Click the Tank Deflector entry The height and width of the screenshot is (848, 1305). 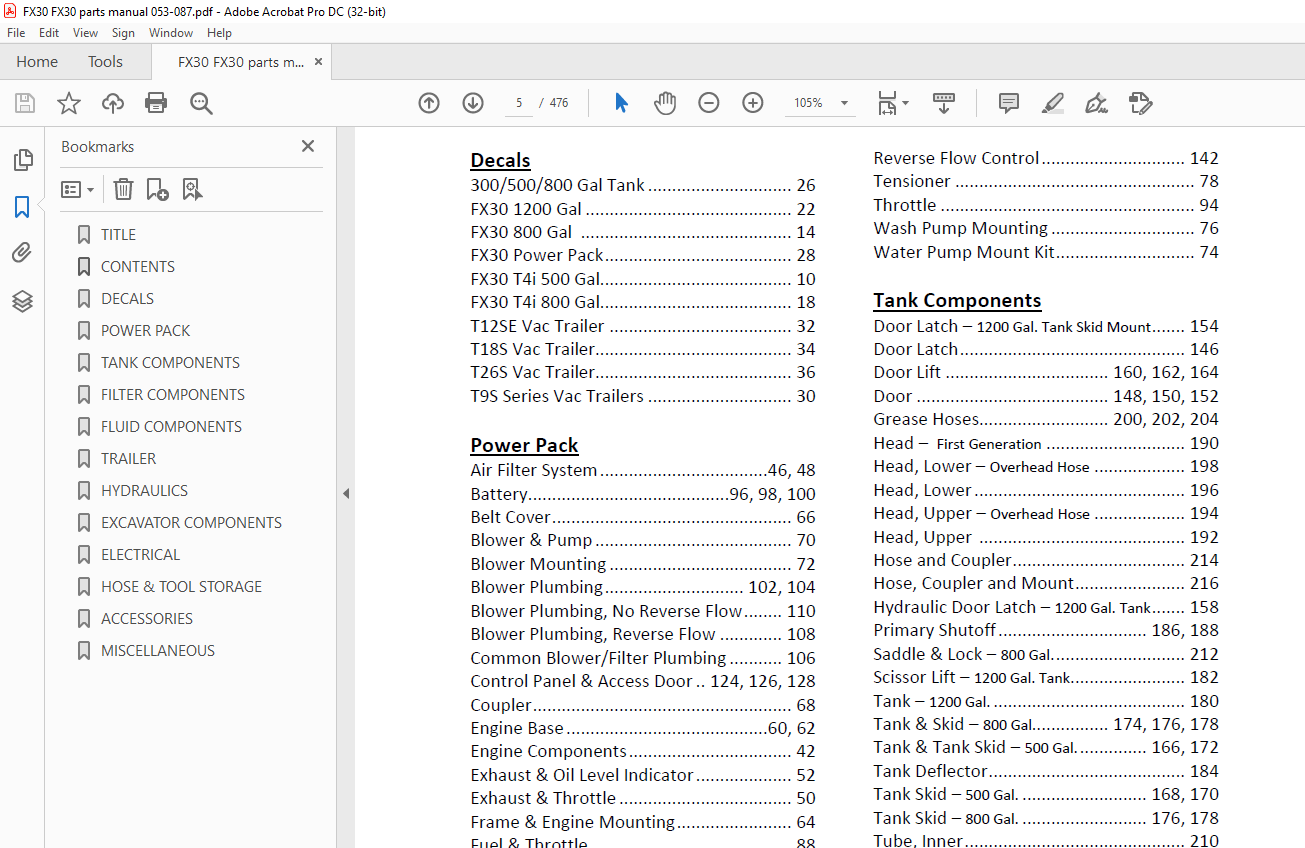[1046, 771]
